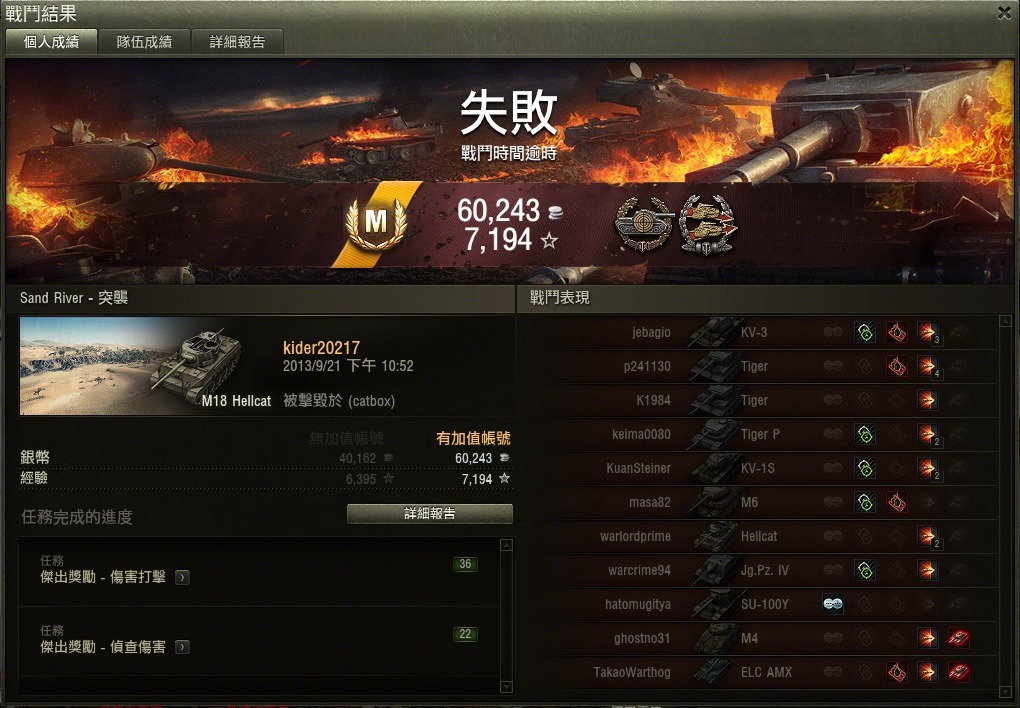This screenshot has width=1020, height=708.
Task: Click the 詳細報告 button under earnings
Action: tap(429, 513)
